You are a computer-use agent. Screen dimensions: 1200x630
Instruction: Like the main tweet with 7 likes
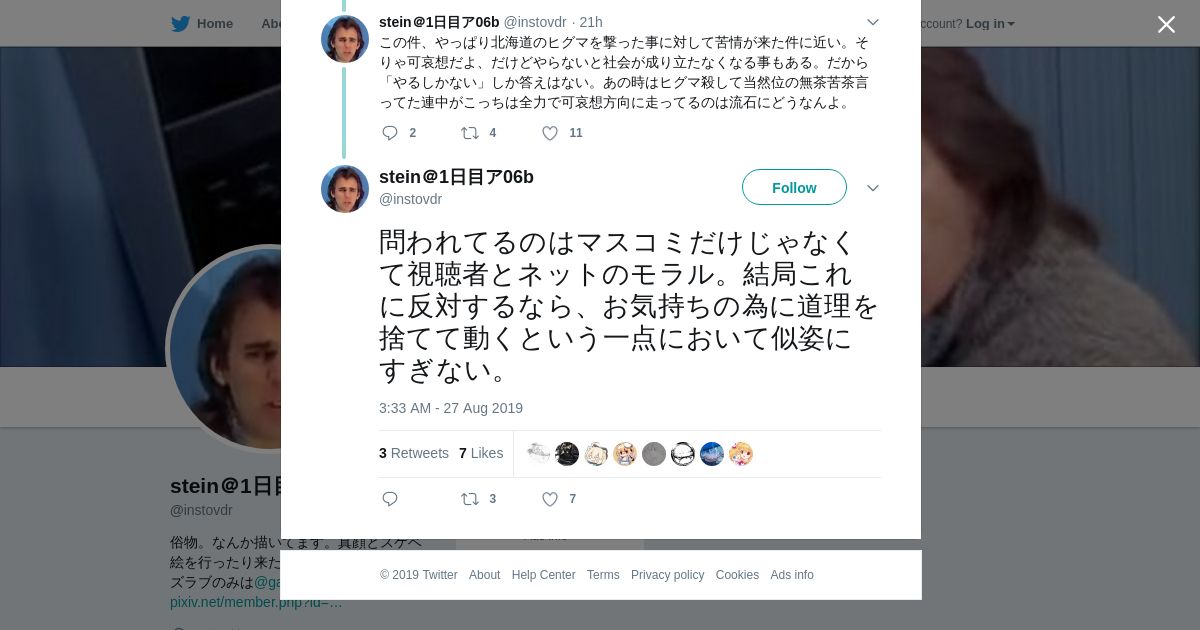coord(550,499)
